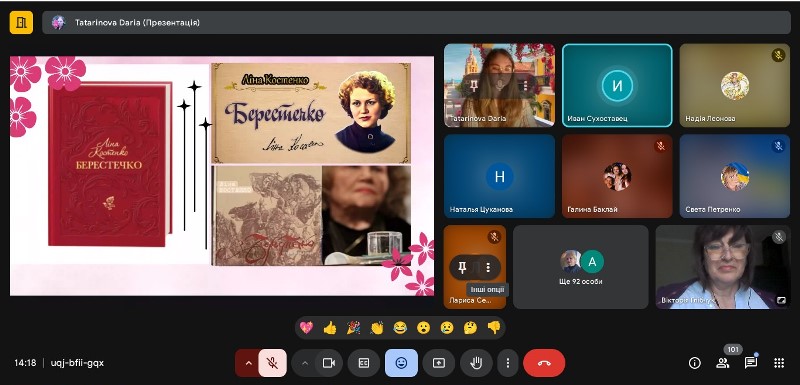This screenshot has width=800, height=385.
Task: Send the thumbs up reaction
Action: click(x=330, y=328)
